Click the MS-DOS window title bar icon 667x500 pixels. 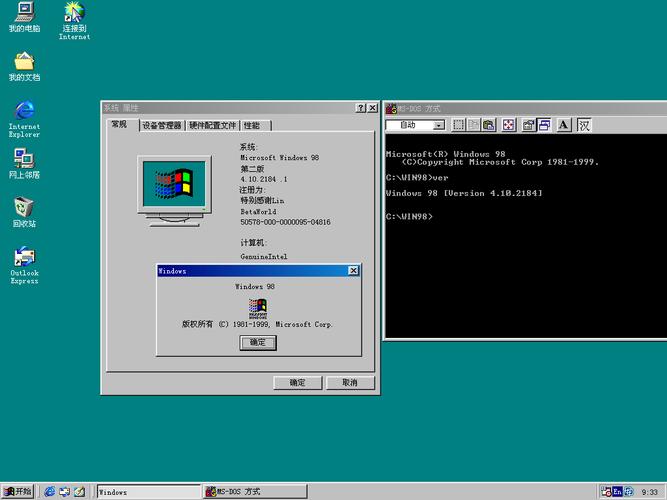pos(391,109)
